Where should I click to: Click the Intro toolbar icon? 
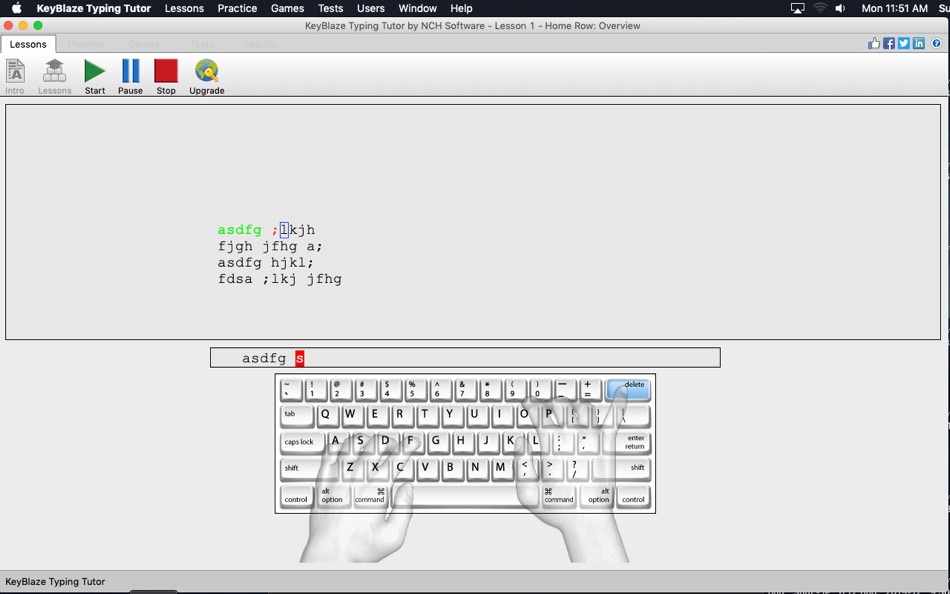click(x=15, y=76)
